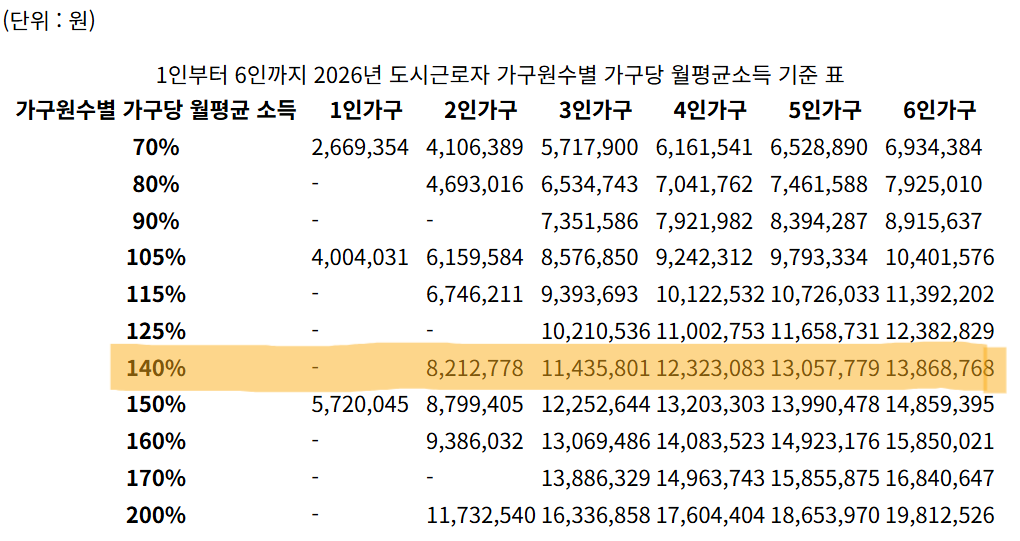Click the 115% row label
1020x541 pixels.
point(155,295)
